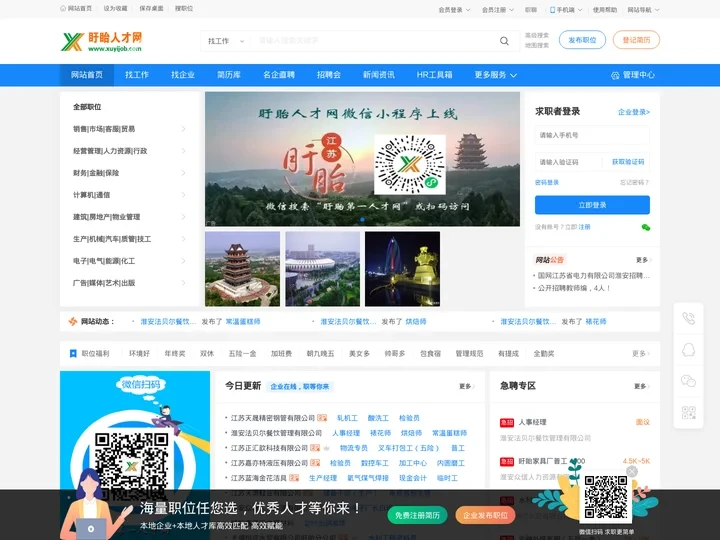Click the 网站动态 flame icon

point(73,321)
